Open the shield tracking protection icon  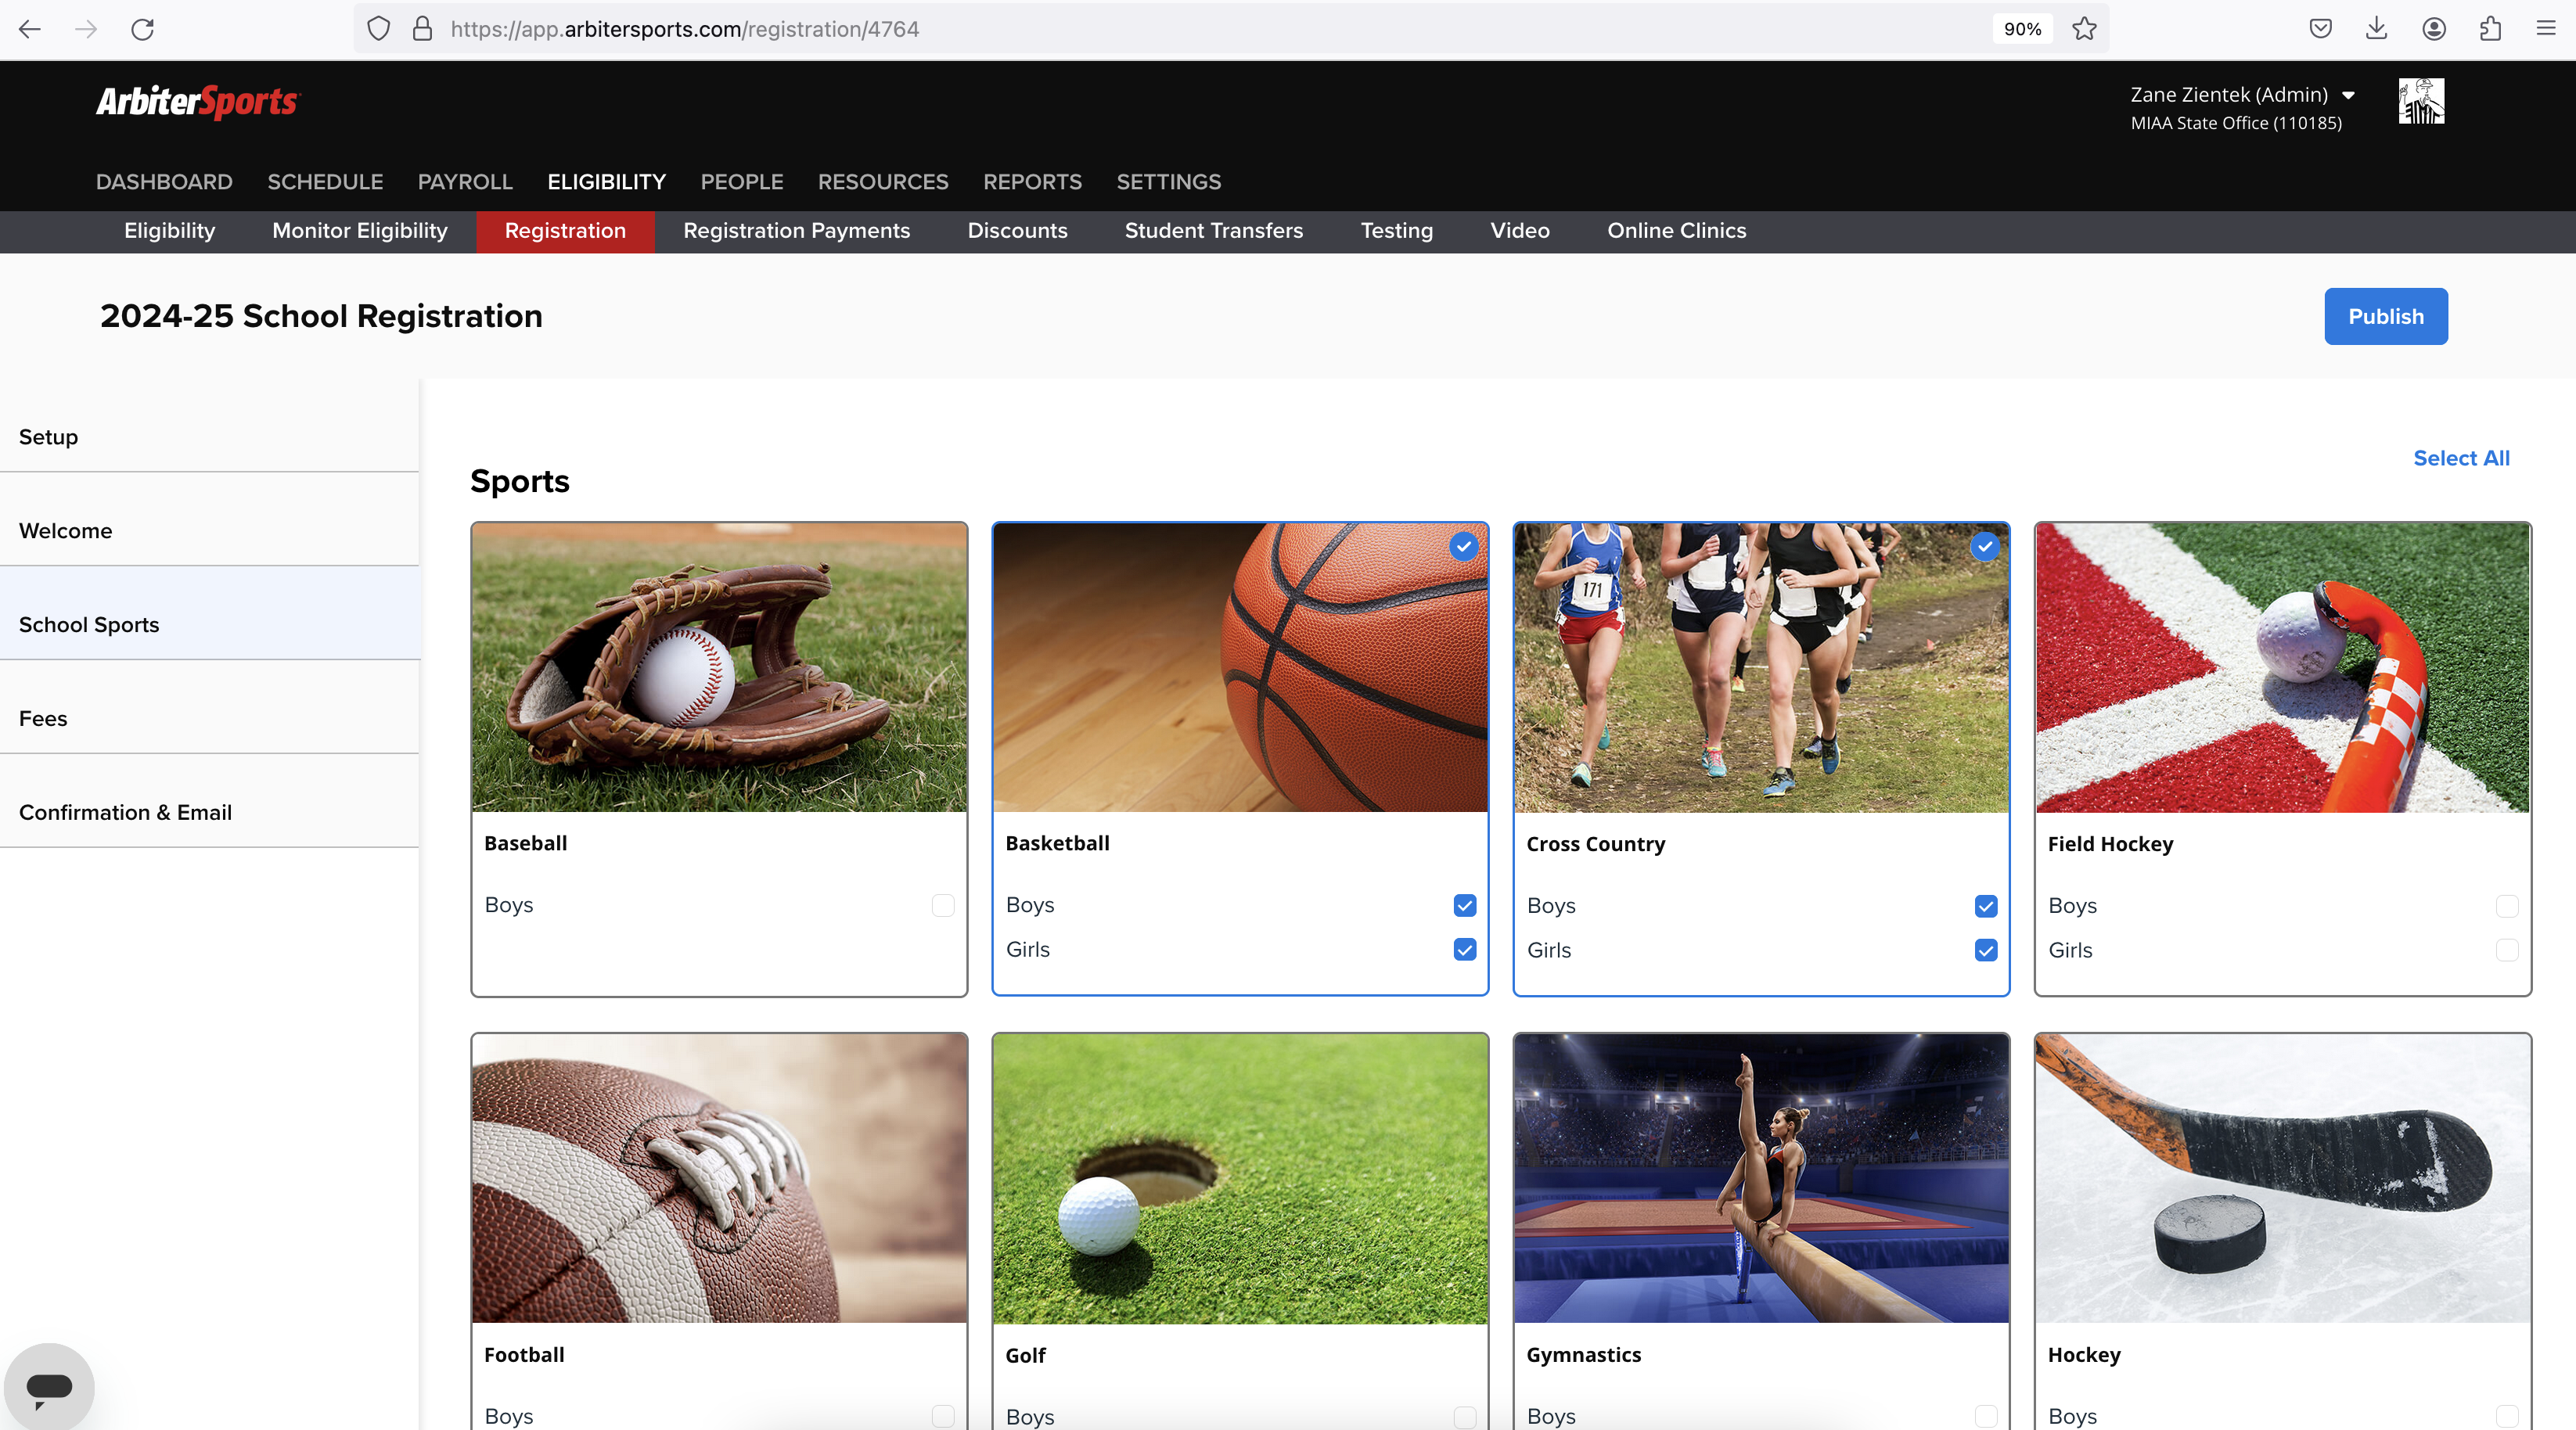pos(378,29)
